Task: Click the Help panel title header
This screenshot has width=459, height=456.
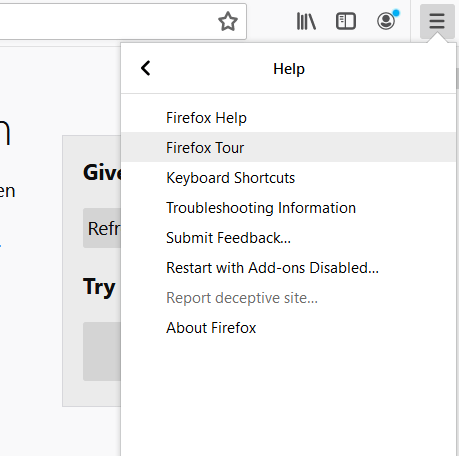Action: (289, 69)
